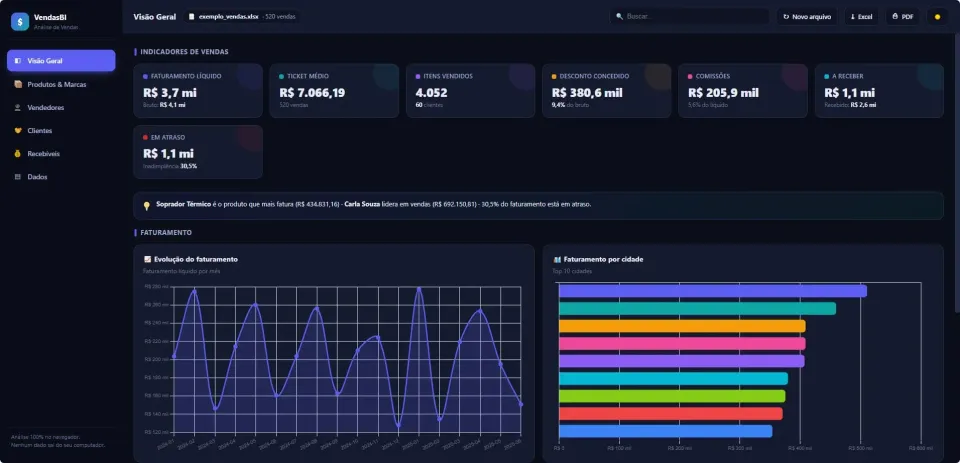Screen dimensions: 960x463
Task: Click the file icon beside exemplo_vendas.xlsx
Action: point(192,17)
